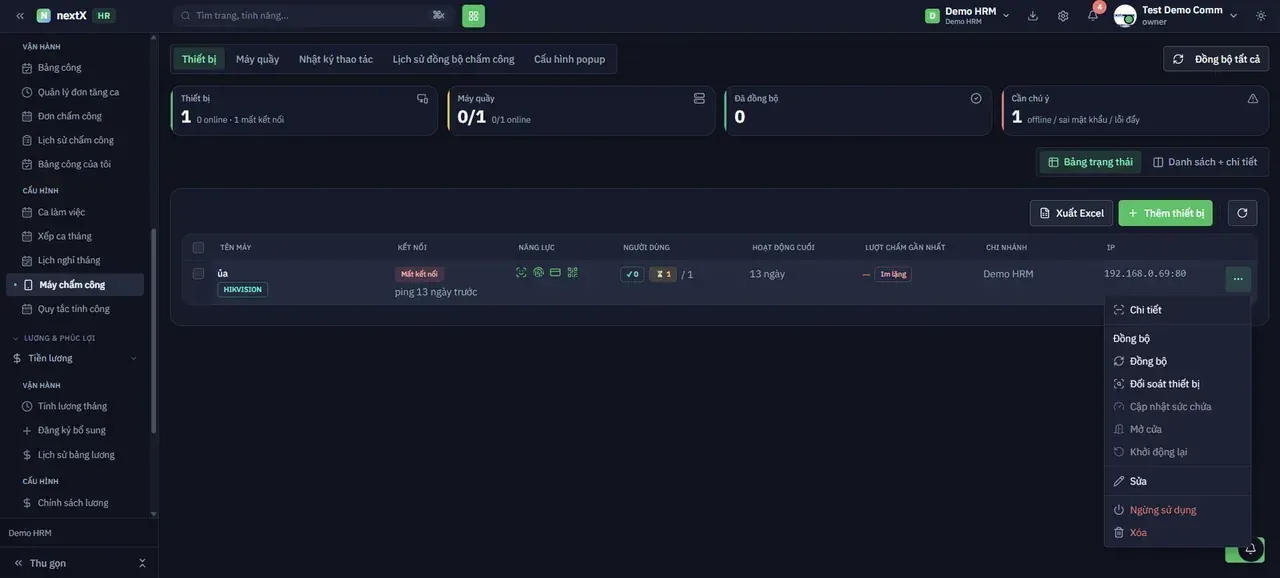
Task: Click the sidebar vertical scrollbar
Action: click(x=153, y=330)
